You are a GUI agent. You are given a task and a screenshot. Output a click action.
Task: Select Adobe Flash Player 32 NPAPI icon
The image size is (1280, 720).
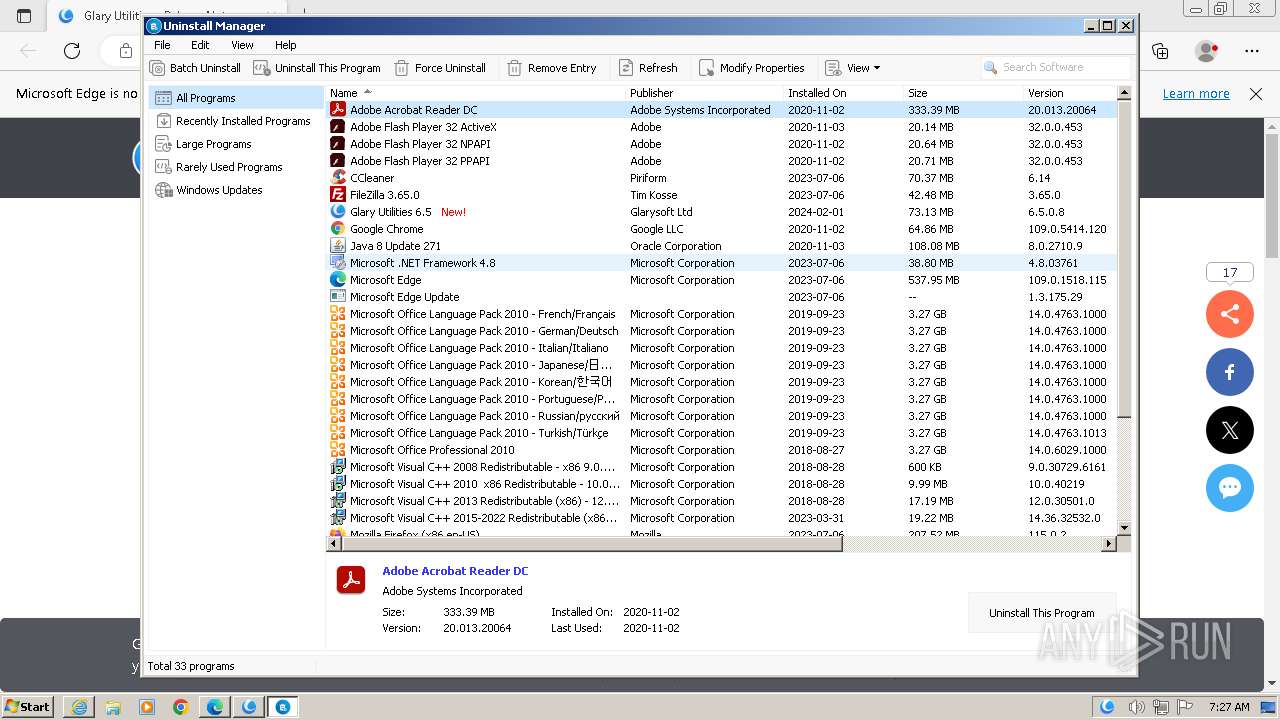coord(338,144)
